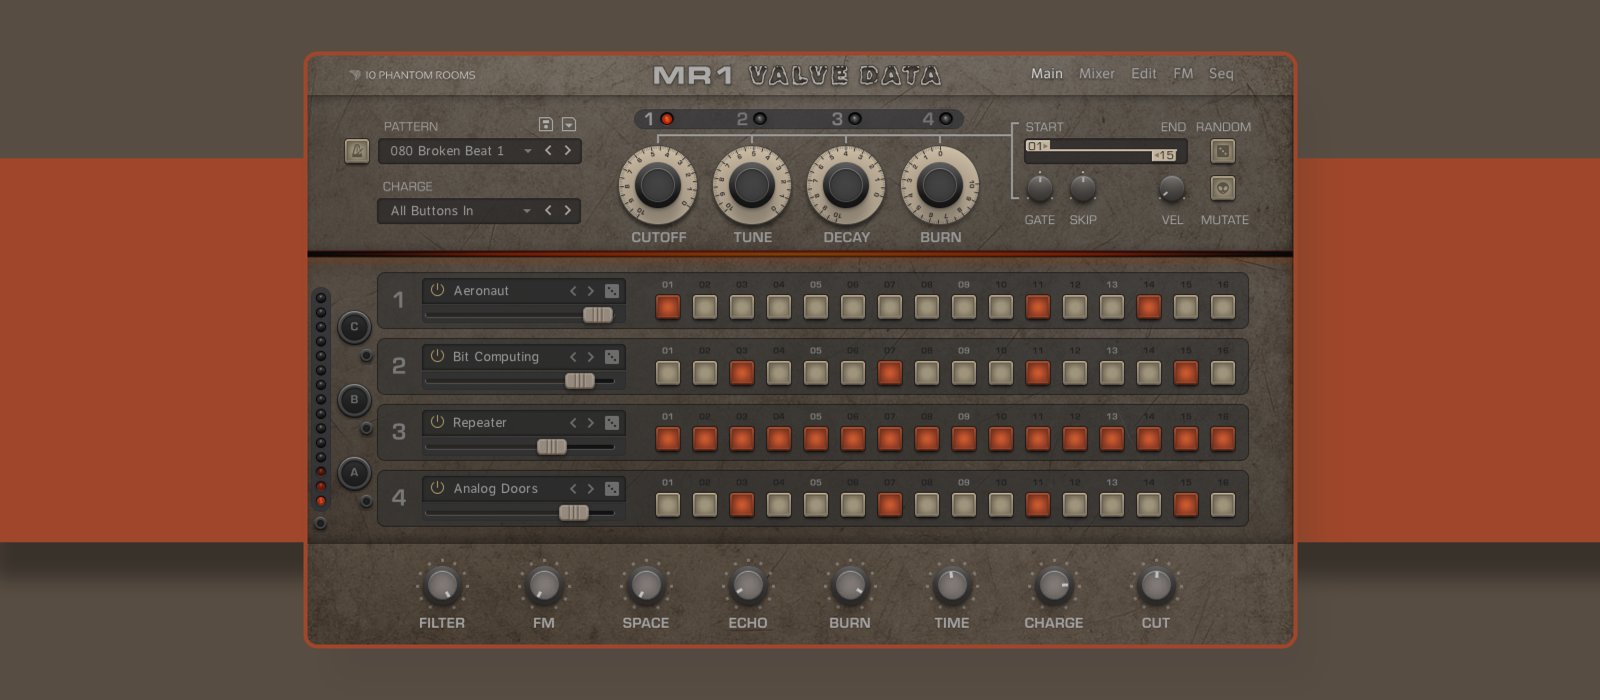
Task: Toggle power for Bit Computing track
Action: click(x=437, y=356)
